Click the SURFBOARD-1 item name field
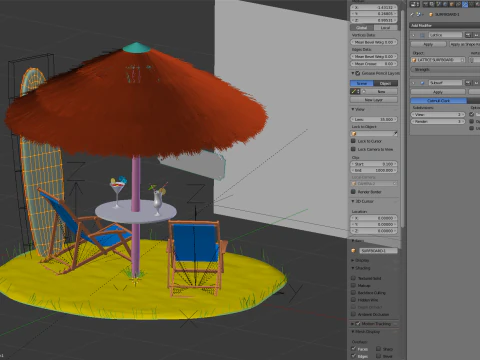 tap(378, 251)
